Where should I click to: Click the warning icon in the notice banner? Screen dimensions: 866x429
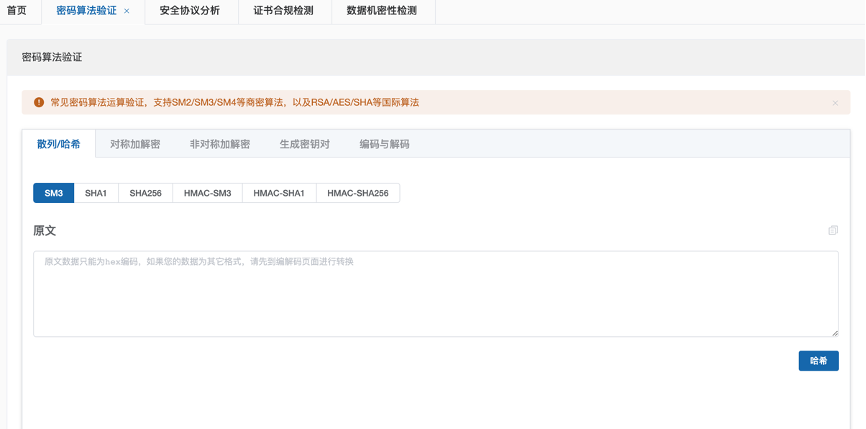39,102
